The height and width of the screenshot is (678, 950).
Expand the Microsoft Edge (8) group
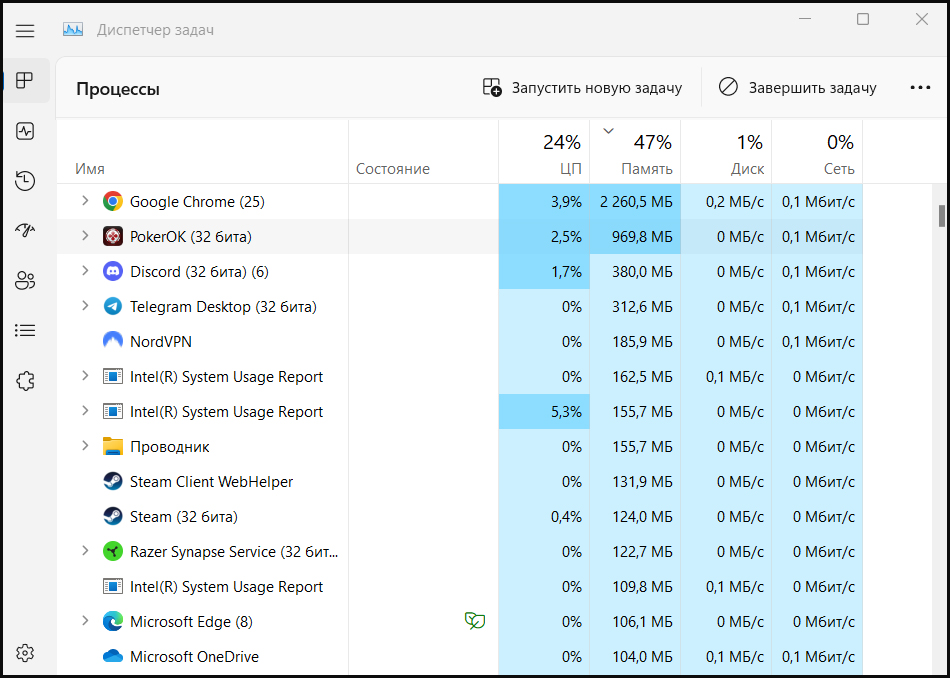point(85,622)
